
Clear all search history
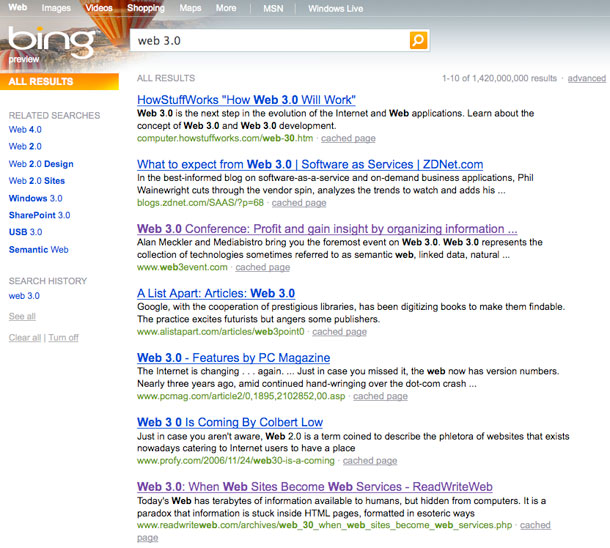(25, 338)
